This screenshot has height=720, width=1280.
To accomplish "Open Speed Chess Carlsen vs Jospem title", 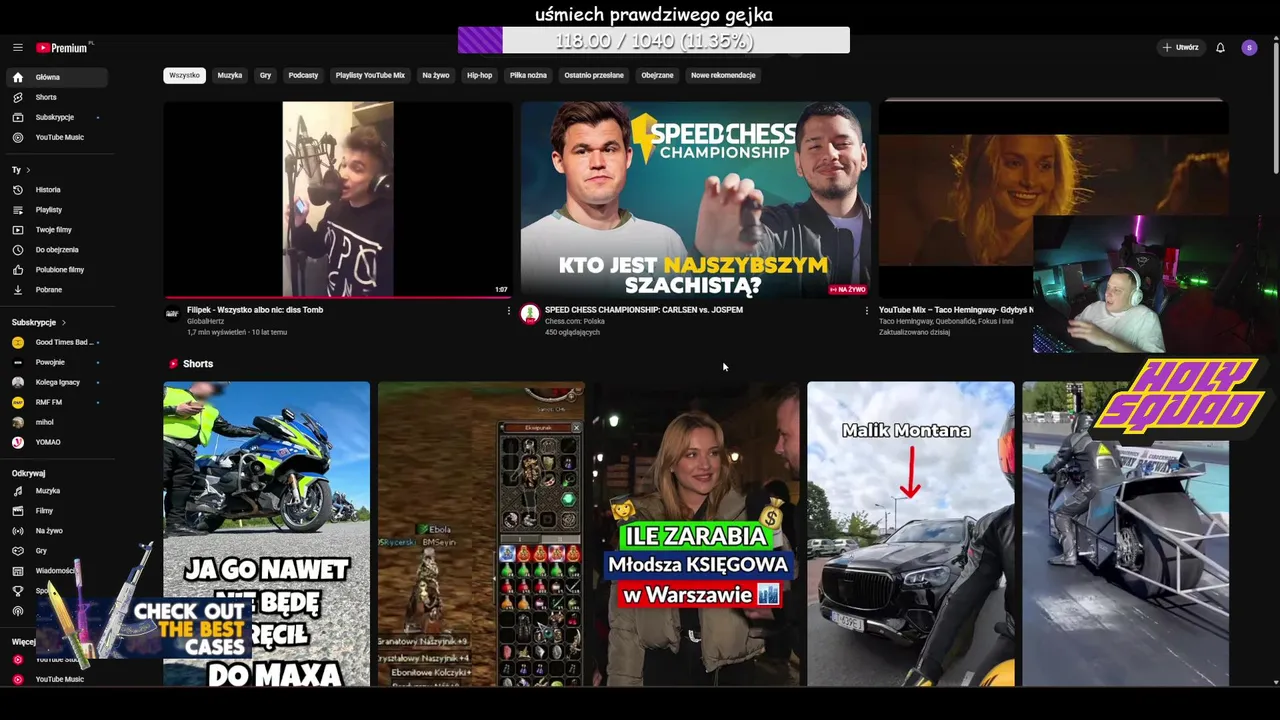I will 644,310.
